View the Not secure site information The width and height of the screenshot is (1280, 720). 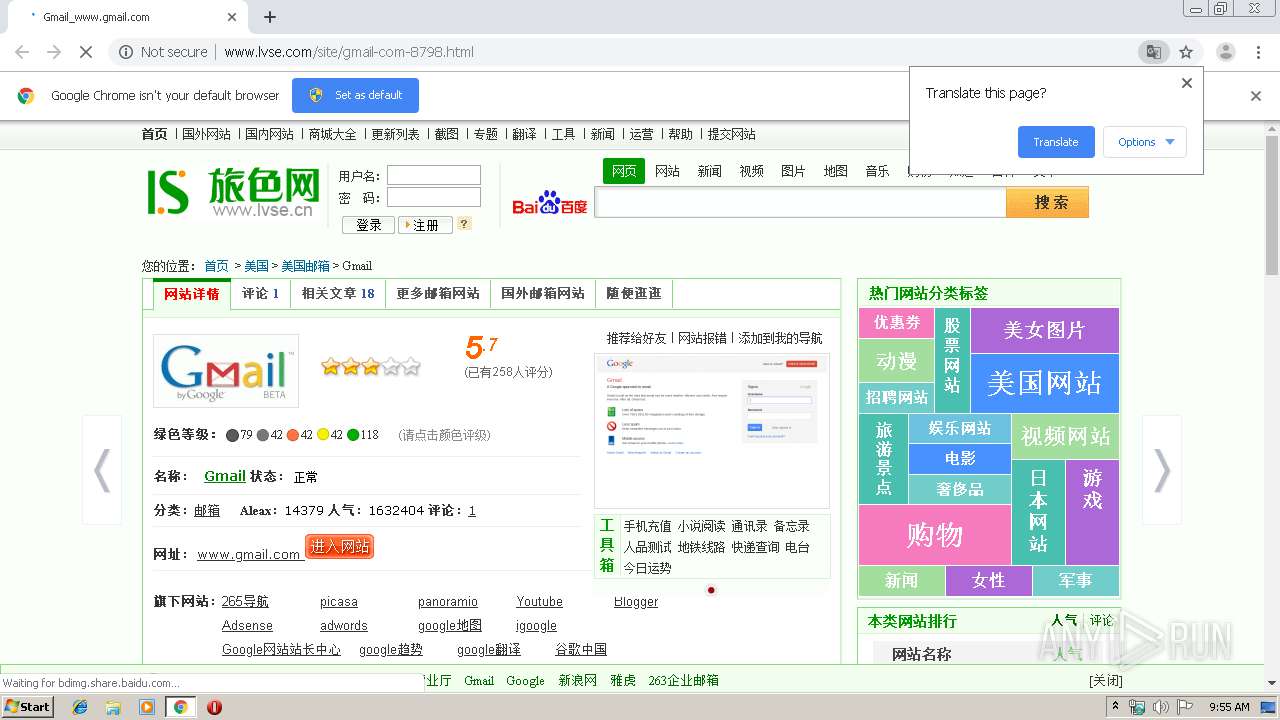pos(164,52)
